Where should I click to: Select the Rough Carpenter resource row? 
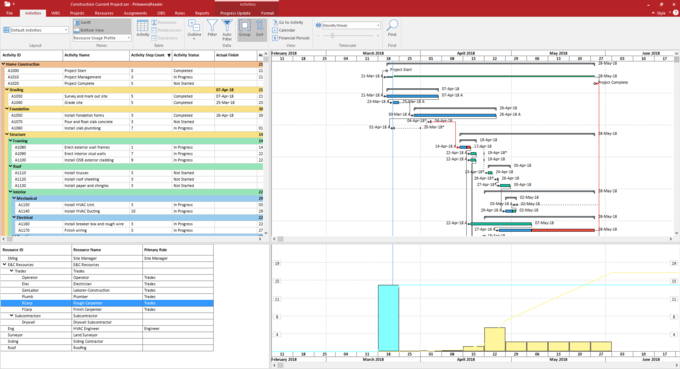tap(107, 303)
